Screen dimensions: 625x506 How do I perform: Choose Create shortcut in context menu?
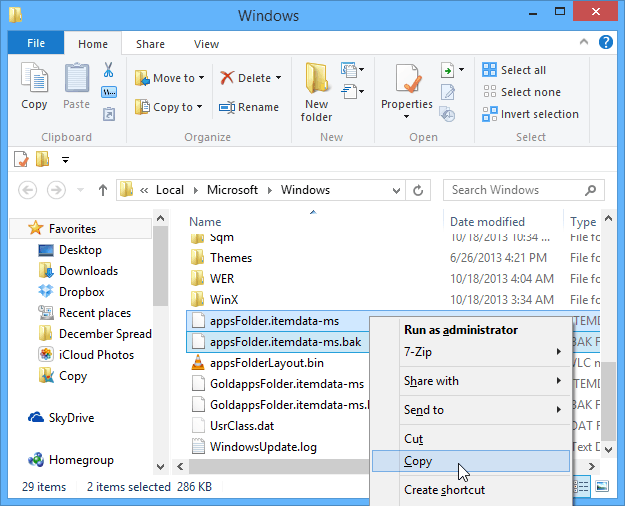click(x=471, y=490)
